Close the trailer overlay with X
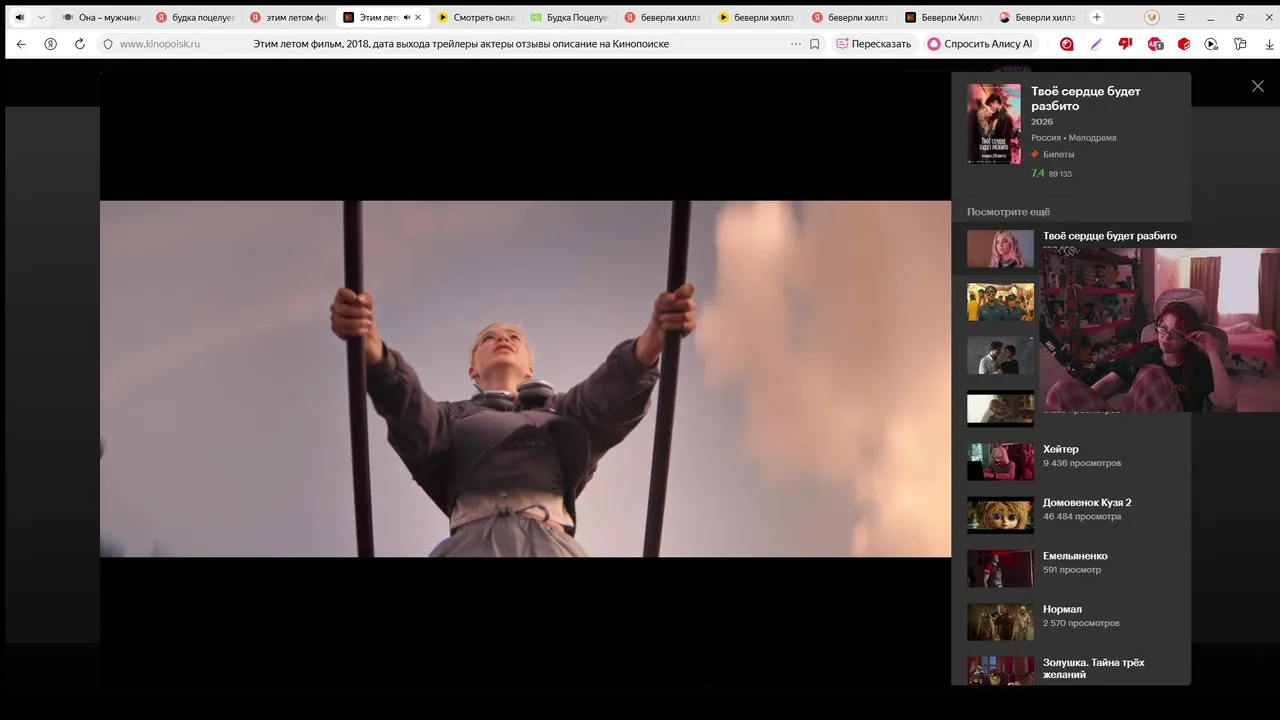This screenshot has width=1280, height=720. (x=1258, y=86)
